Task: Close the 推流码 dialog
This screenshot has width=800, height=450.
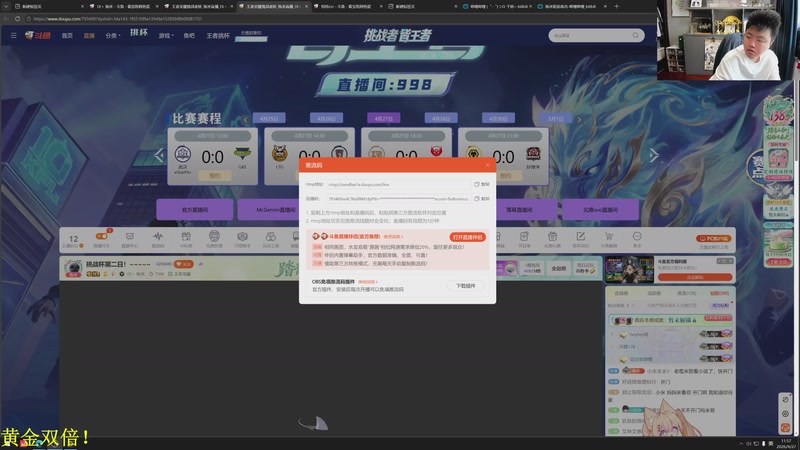Action: [487, 165]
